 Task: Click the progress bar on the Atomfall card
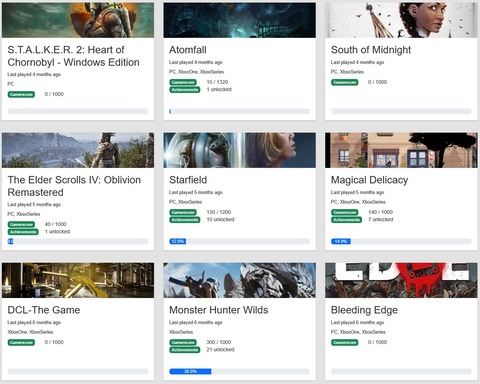[239, 111]
